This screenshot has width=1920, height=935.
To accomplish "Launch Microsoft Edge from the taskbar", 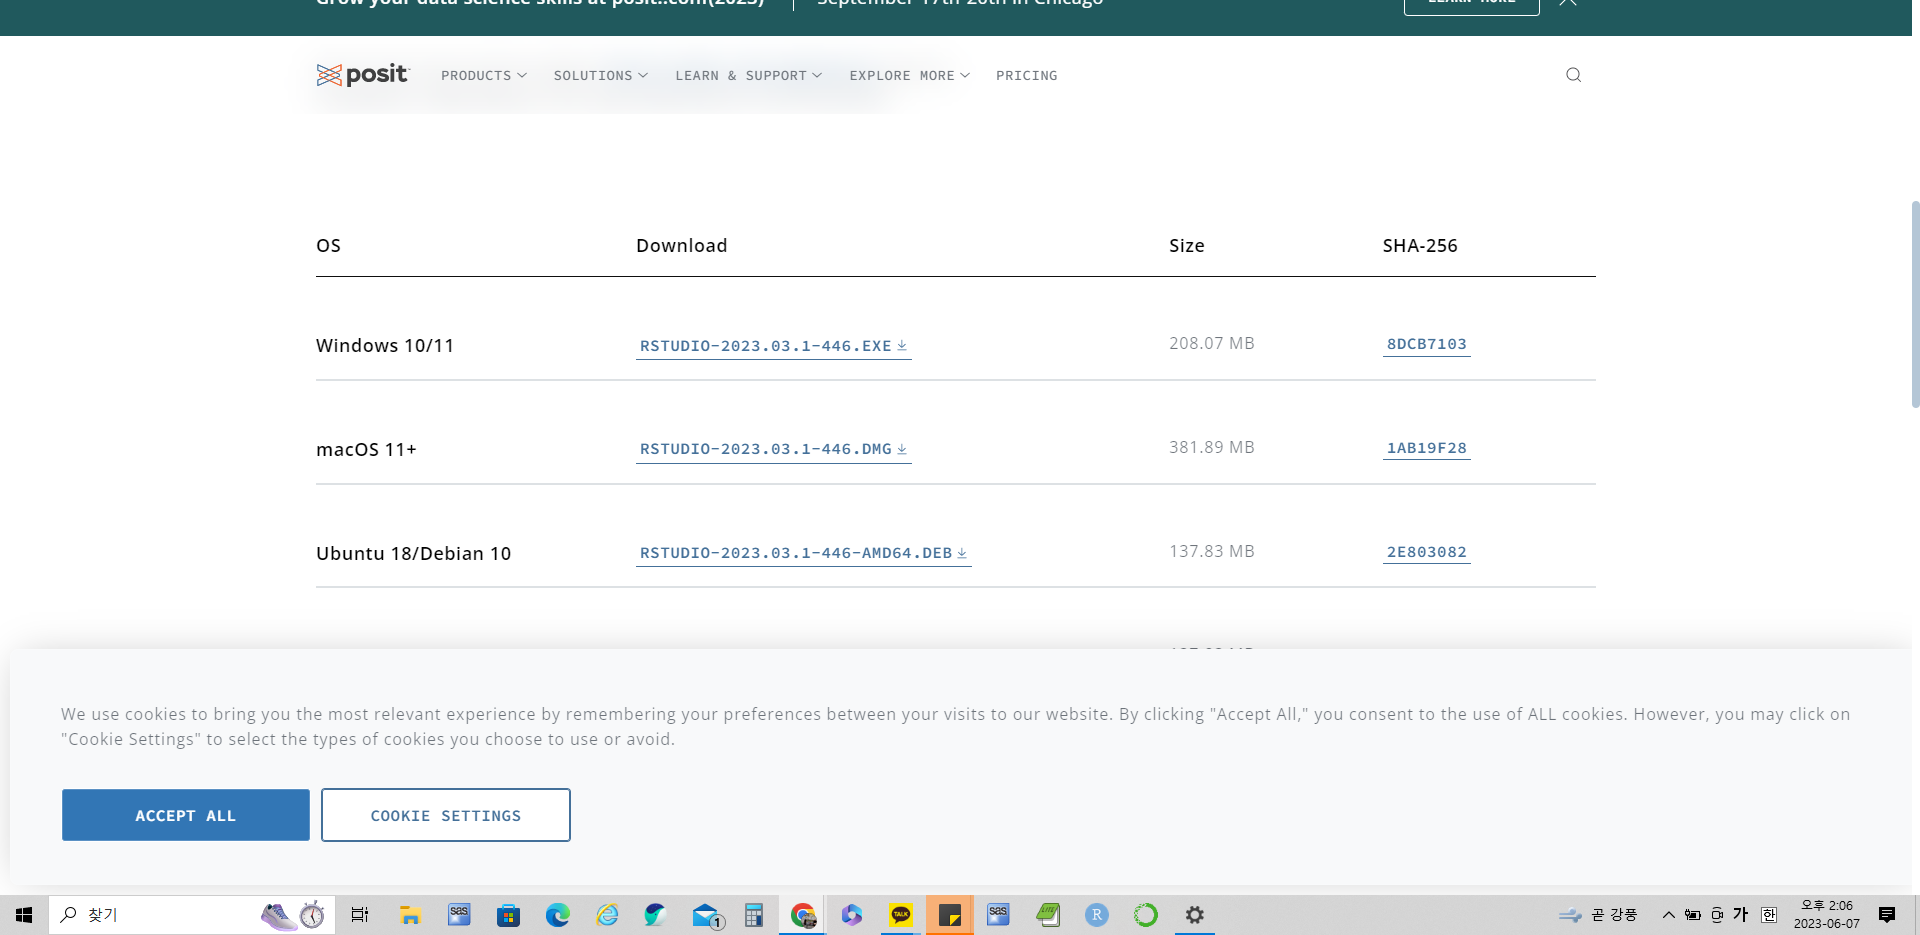I will pos(557,915).
